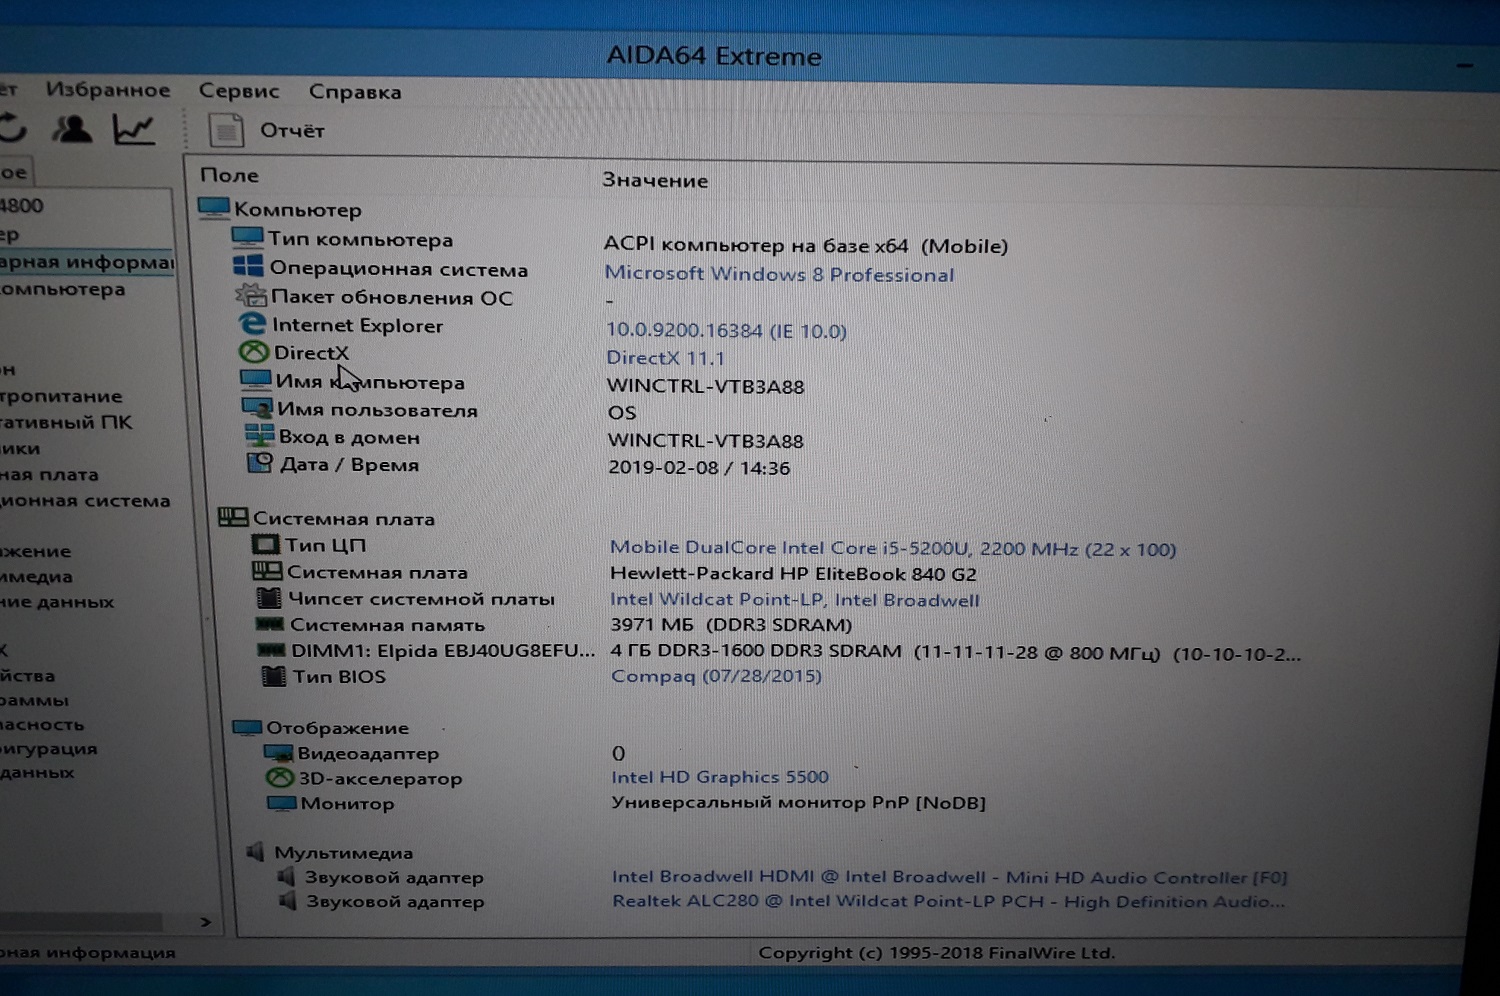Click the Видеоадаптер icon
The height and width of the screenshot is (996, 1500).
click(x=278, y=752)
